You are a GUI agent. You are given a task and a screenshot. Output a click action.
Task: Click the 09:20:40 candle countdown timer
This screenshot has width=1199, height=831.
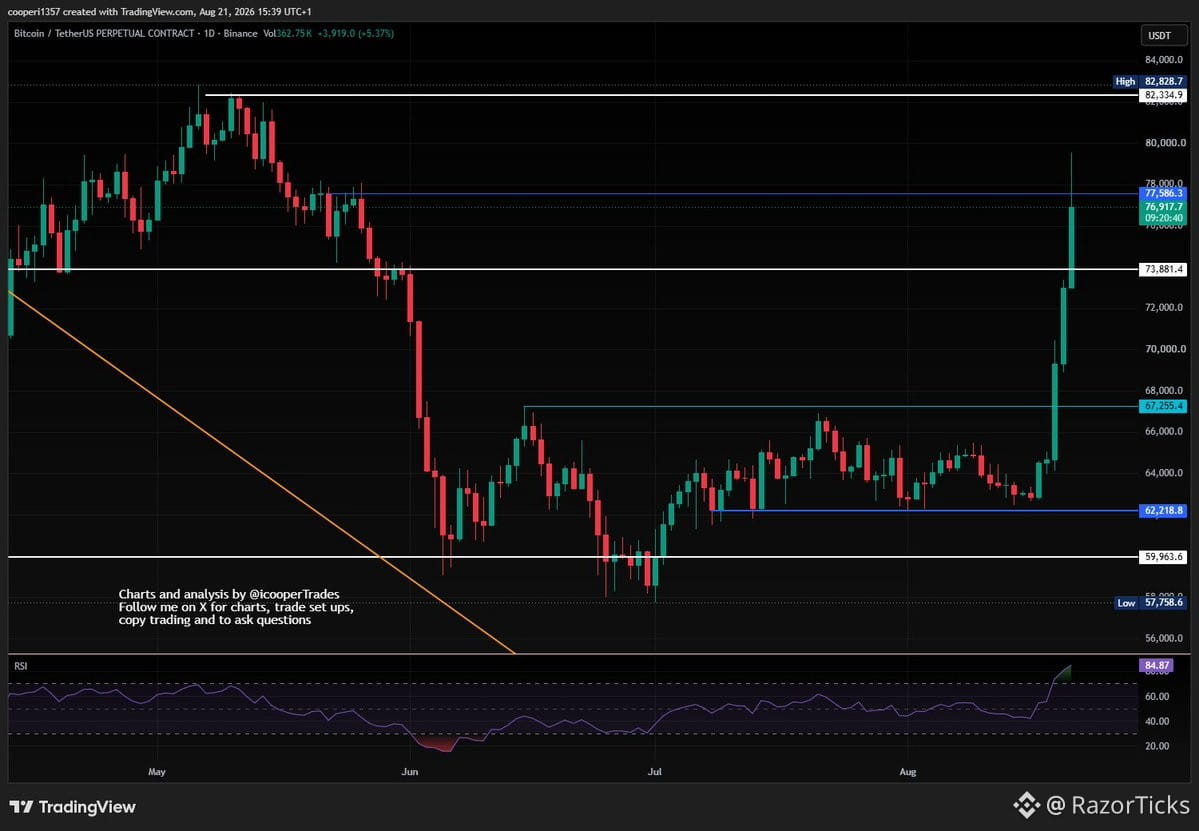pyautogui.click(x=1162, y=219)
